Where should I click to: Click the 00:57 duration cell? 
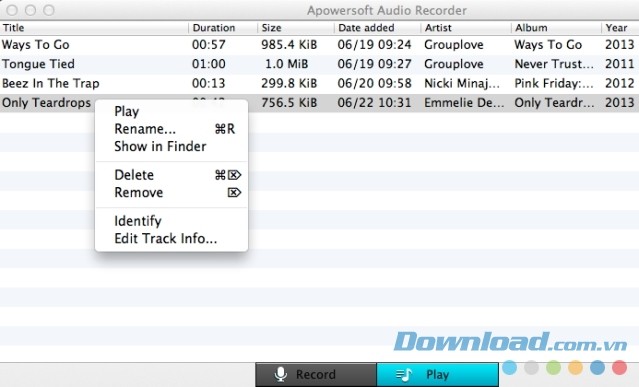pos(209,44)
